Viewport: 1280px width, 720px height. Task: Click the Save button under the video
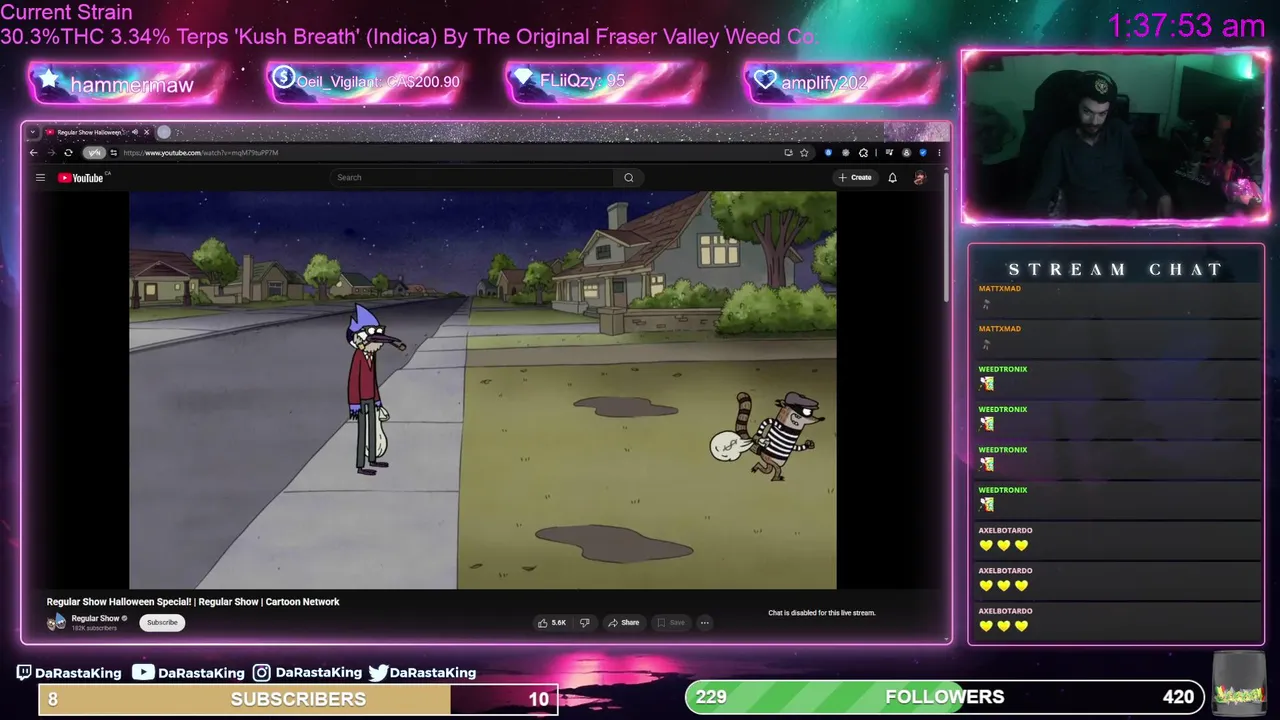tap(670, 622)
